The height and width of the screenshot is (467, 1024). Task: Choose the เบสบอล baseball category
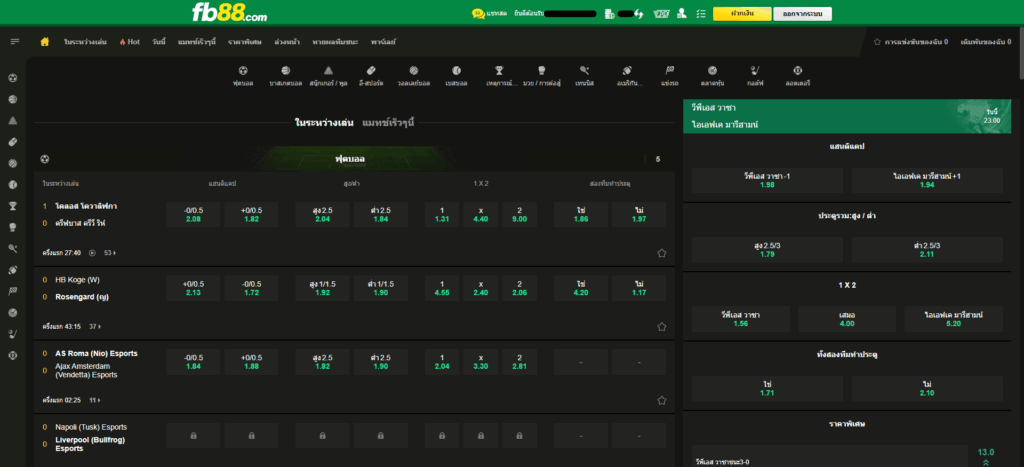456,76
